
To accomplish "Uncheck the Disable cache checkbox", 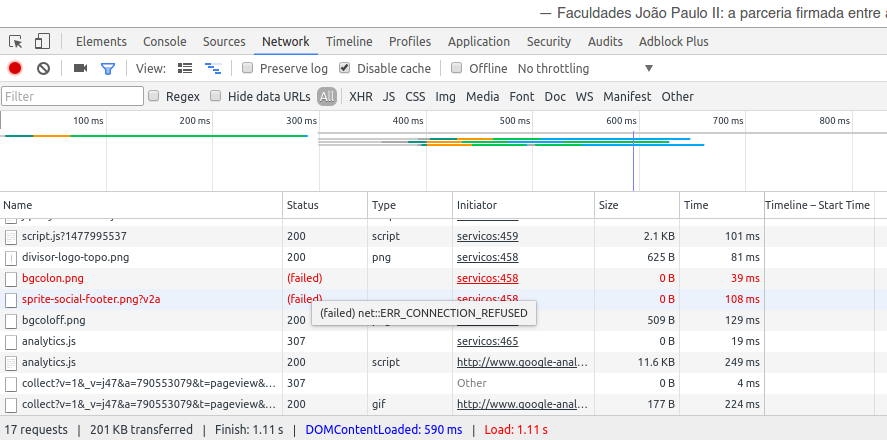I will point(344,68).
